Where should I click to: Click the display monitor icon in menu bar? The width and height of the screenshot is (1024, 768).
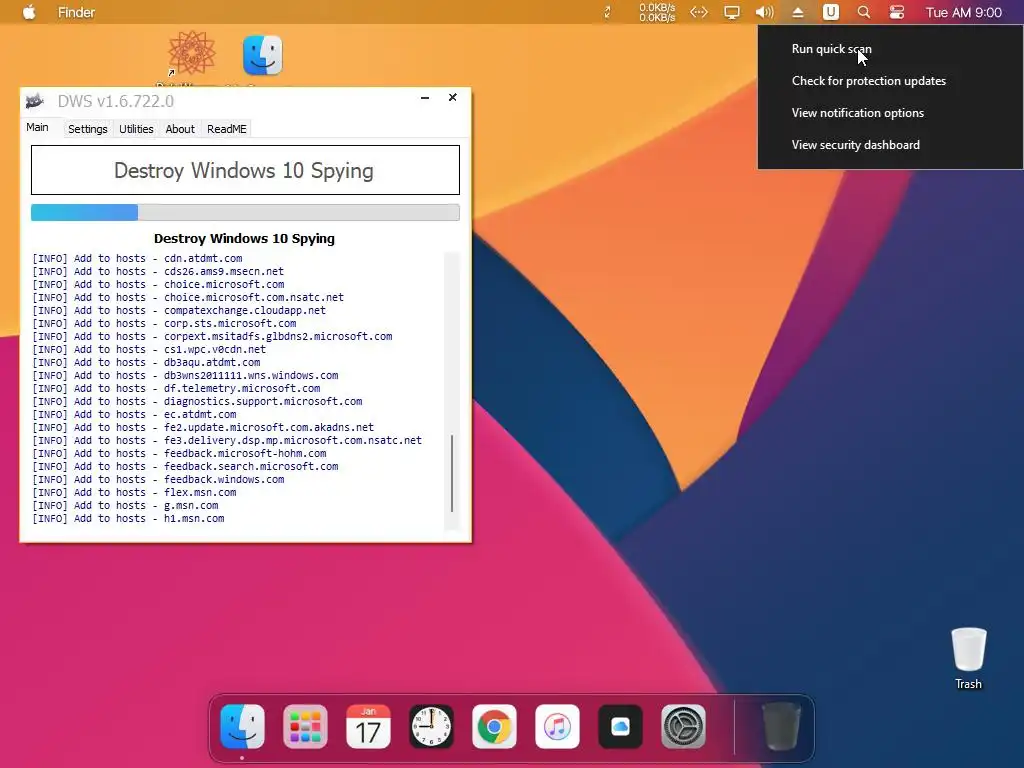pos(732,12)
